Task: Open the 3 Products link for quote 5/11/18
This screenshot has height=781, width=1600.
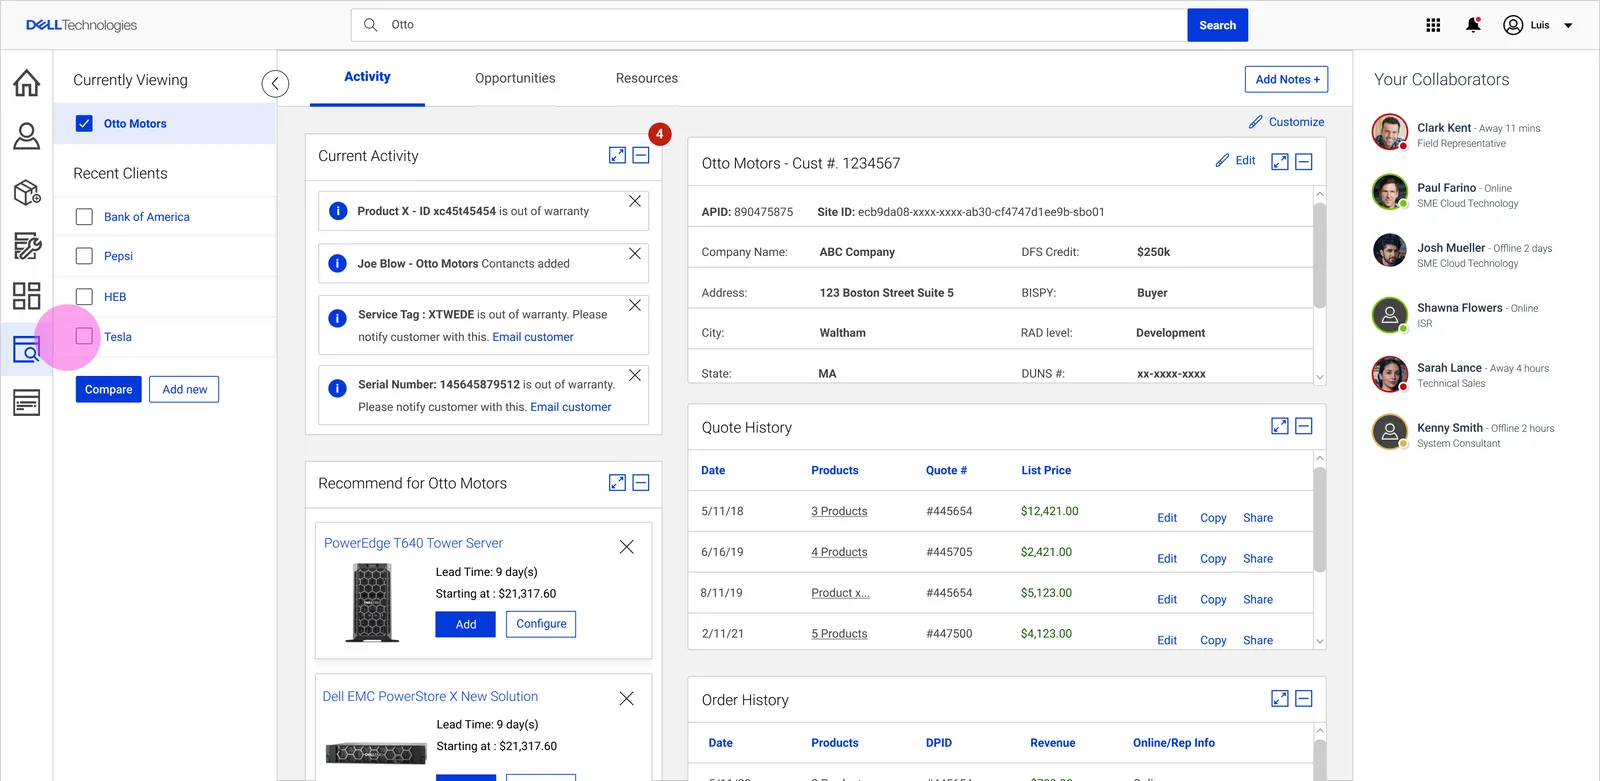Action: 839,511
